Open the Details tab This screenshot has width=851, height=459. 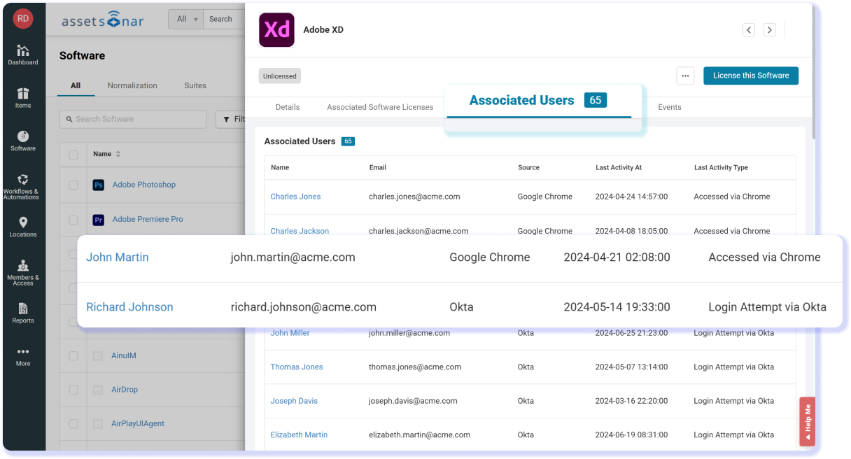(x=288, y=107)
